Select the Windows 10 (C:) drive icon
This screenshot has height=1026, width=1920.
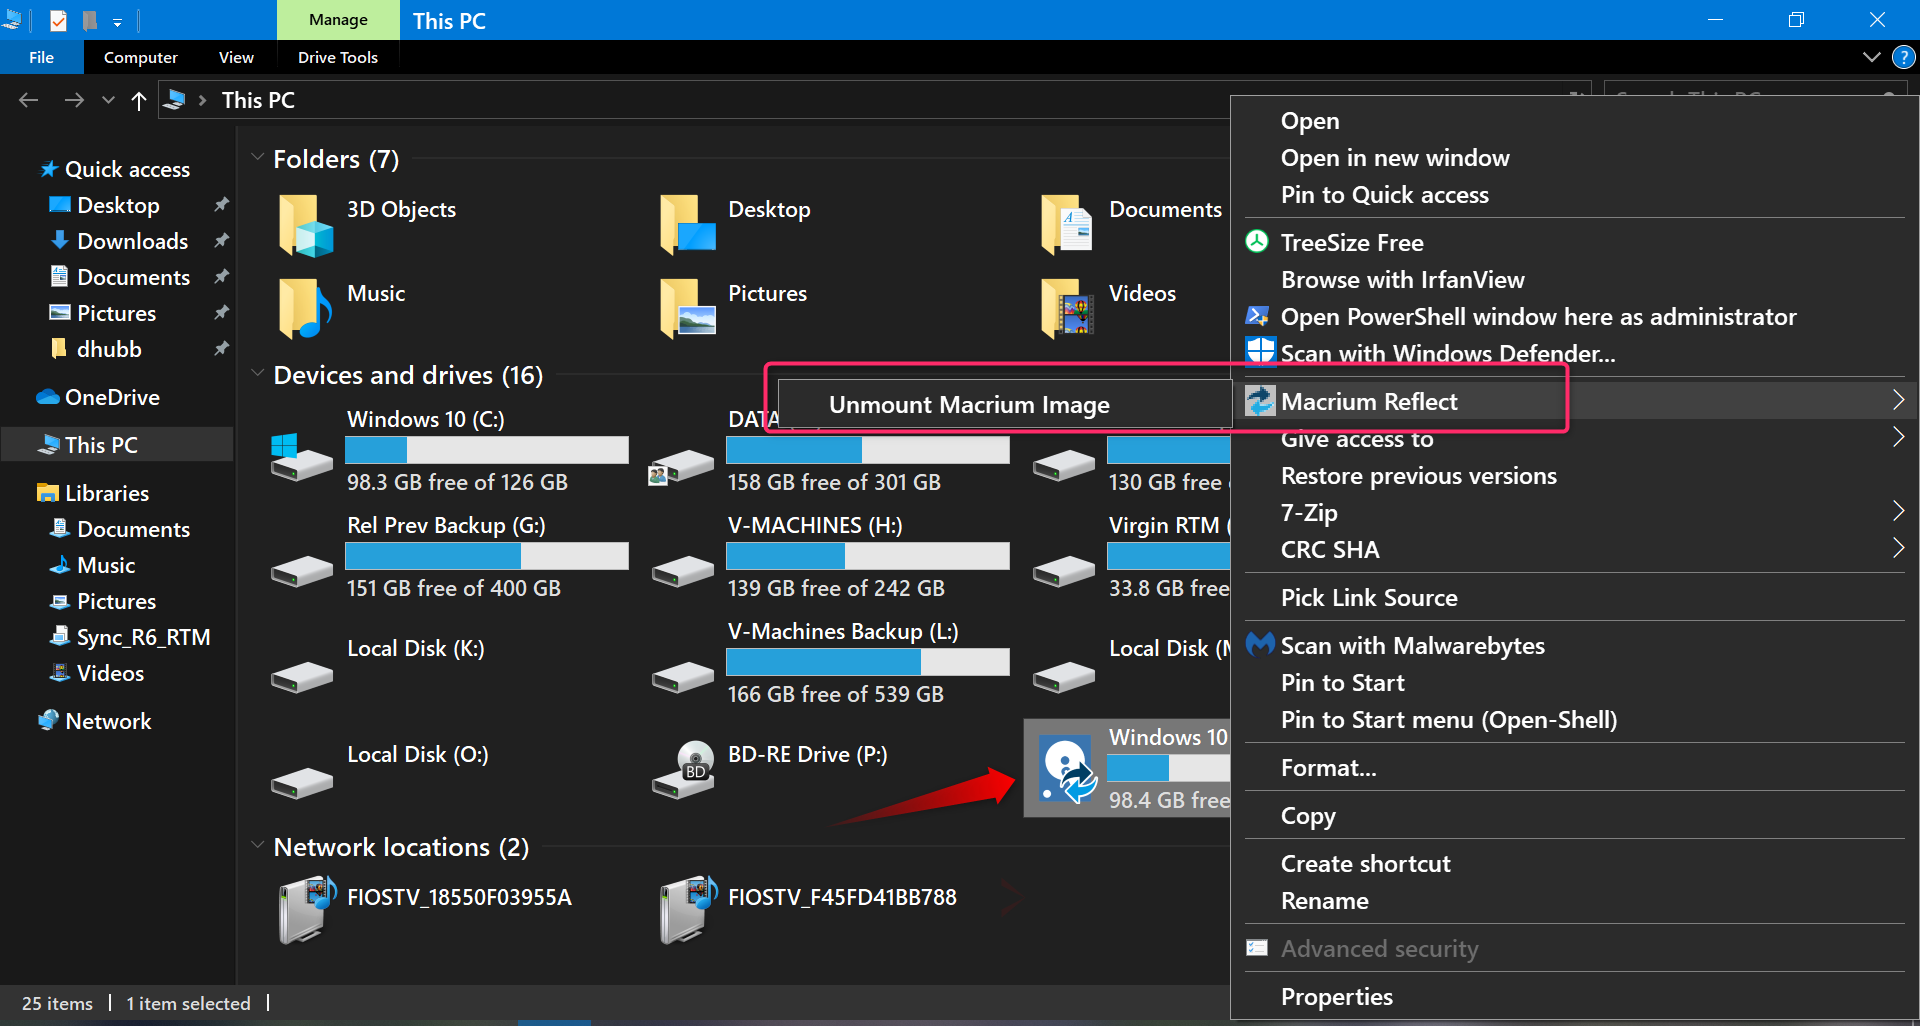pos(301,458)
